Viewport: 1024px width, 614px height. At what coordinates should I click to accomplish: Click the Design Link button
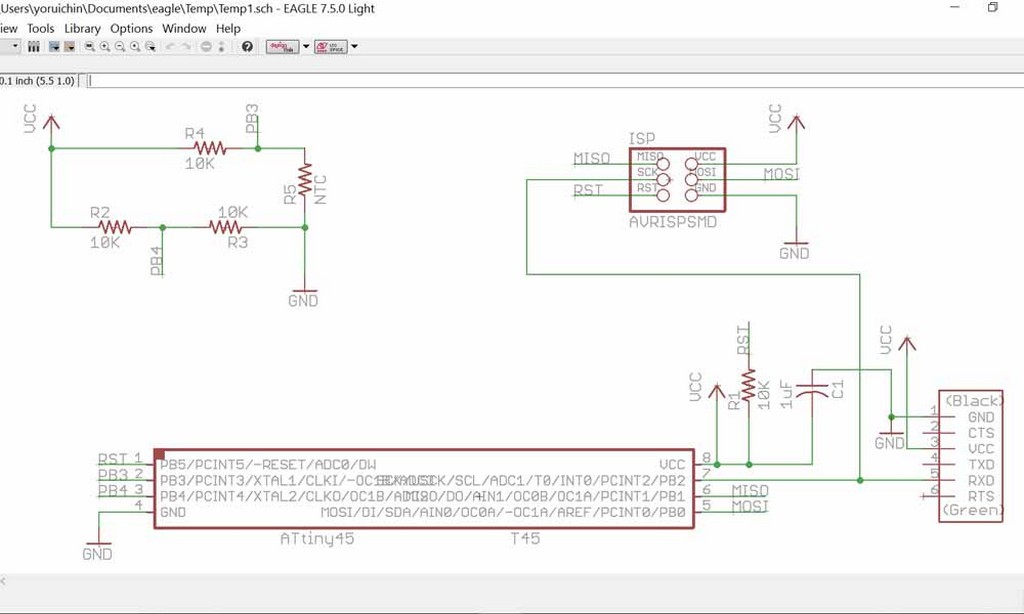(x=282, y=46)
